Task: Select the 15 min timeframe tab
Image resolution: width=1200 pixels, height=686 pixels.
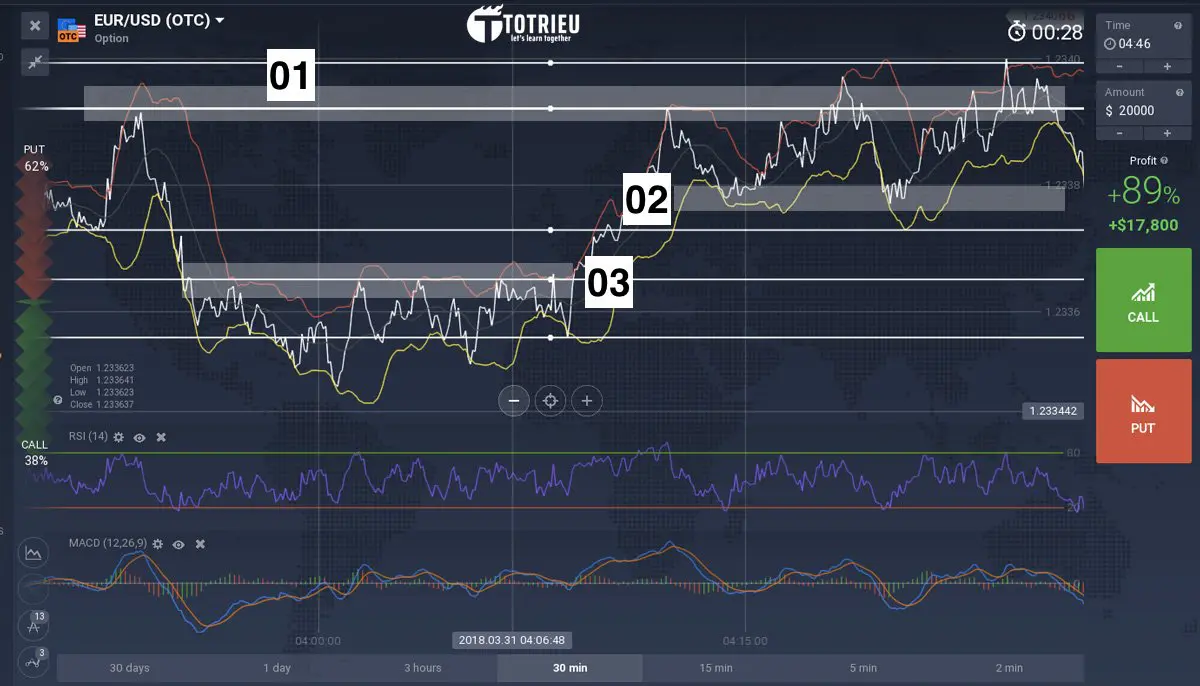Action: (x=716, y=668)
